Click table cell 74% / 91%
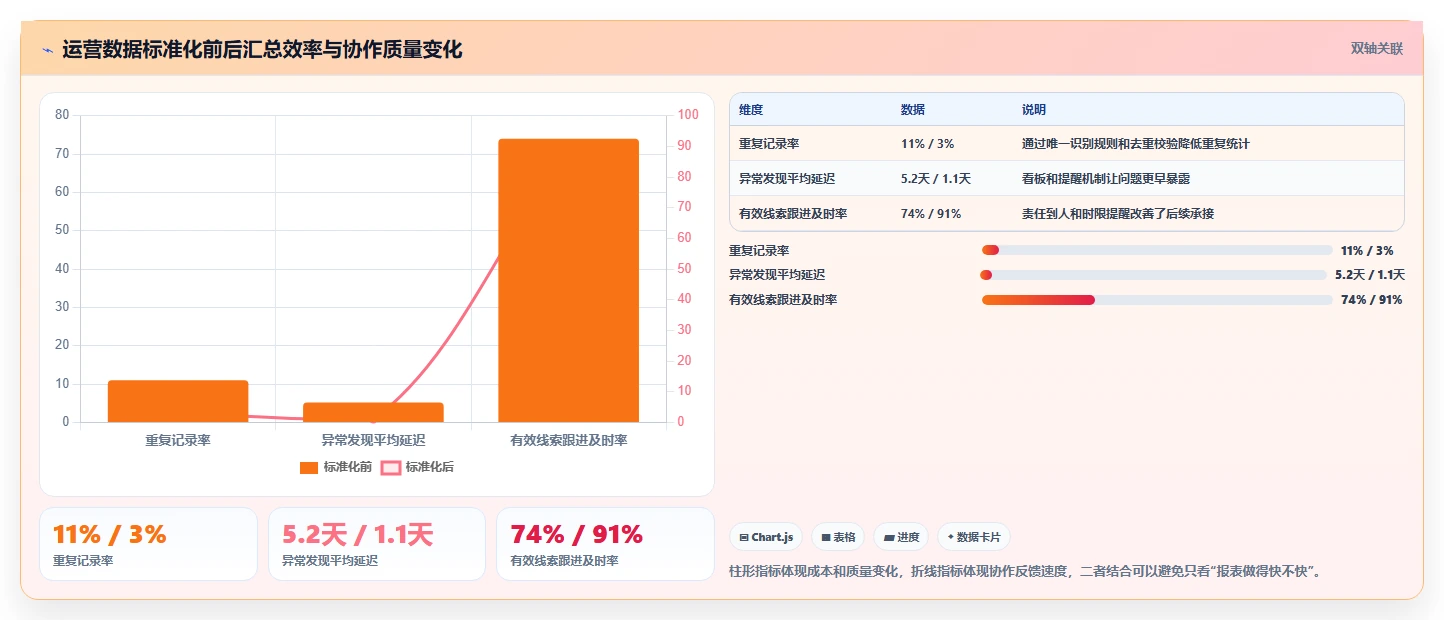1444x620 pixels. pyautogui.click(x=931, y=214)
